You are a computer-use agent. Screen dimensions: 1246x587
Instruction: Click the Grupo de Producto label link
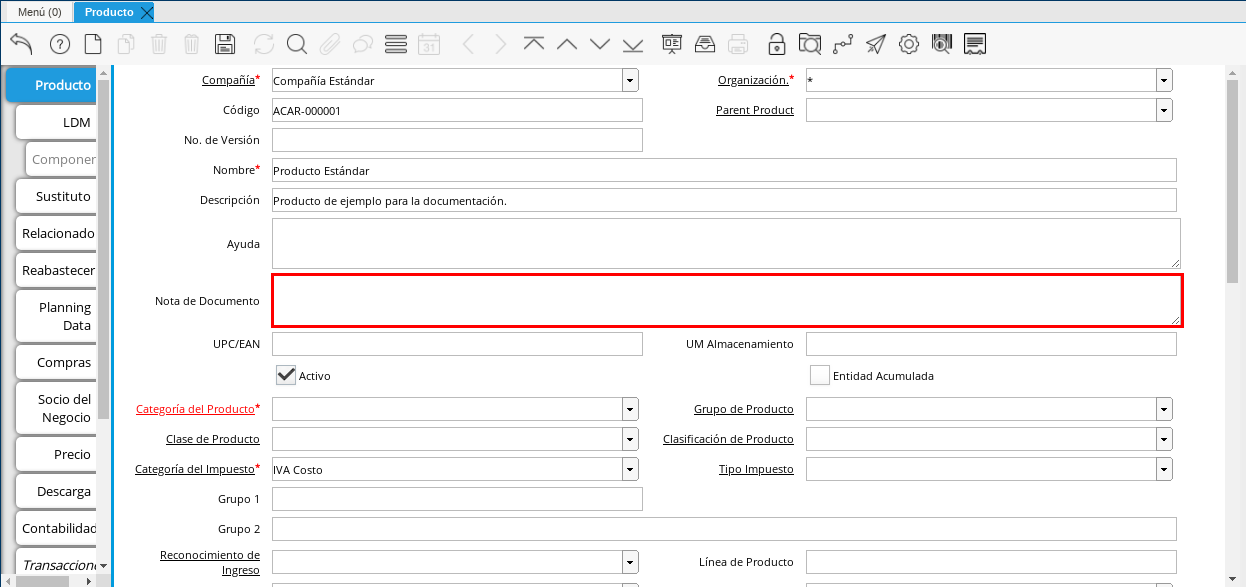[743, 409]
